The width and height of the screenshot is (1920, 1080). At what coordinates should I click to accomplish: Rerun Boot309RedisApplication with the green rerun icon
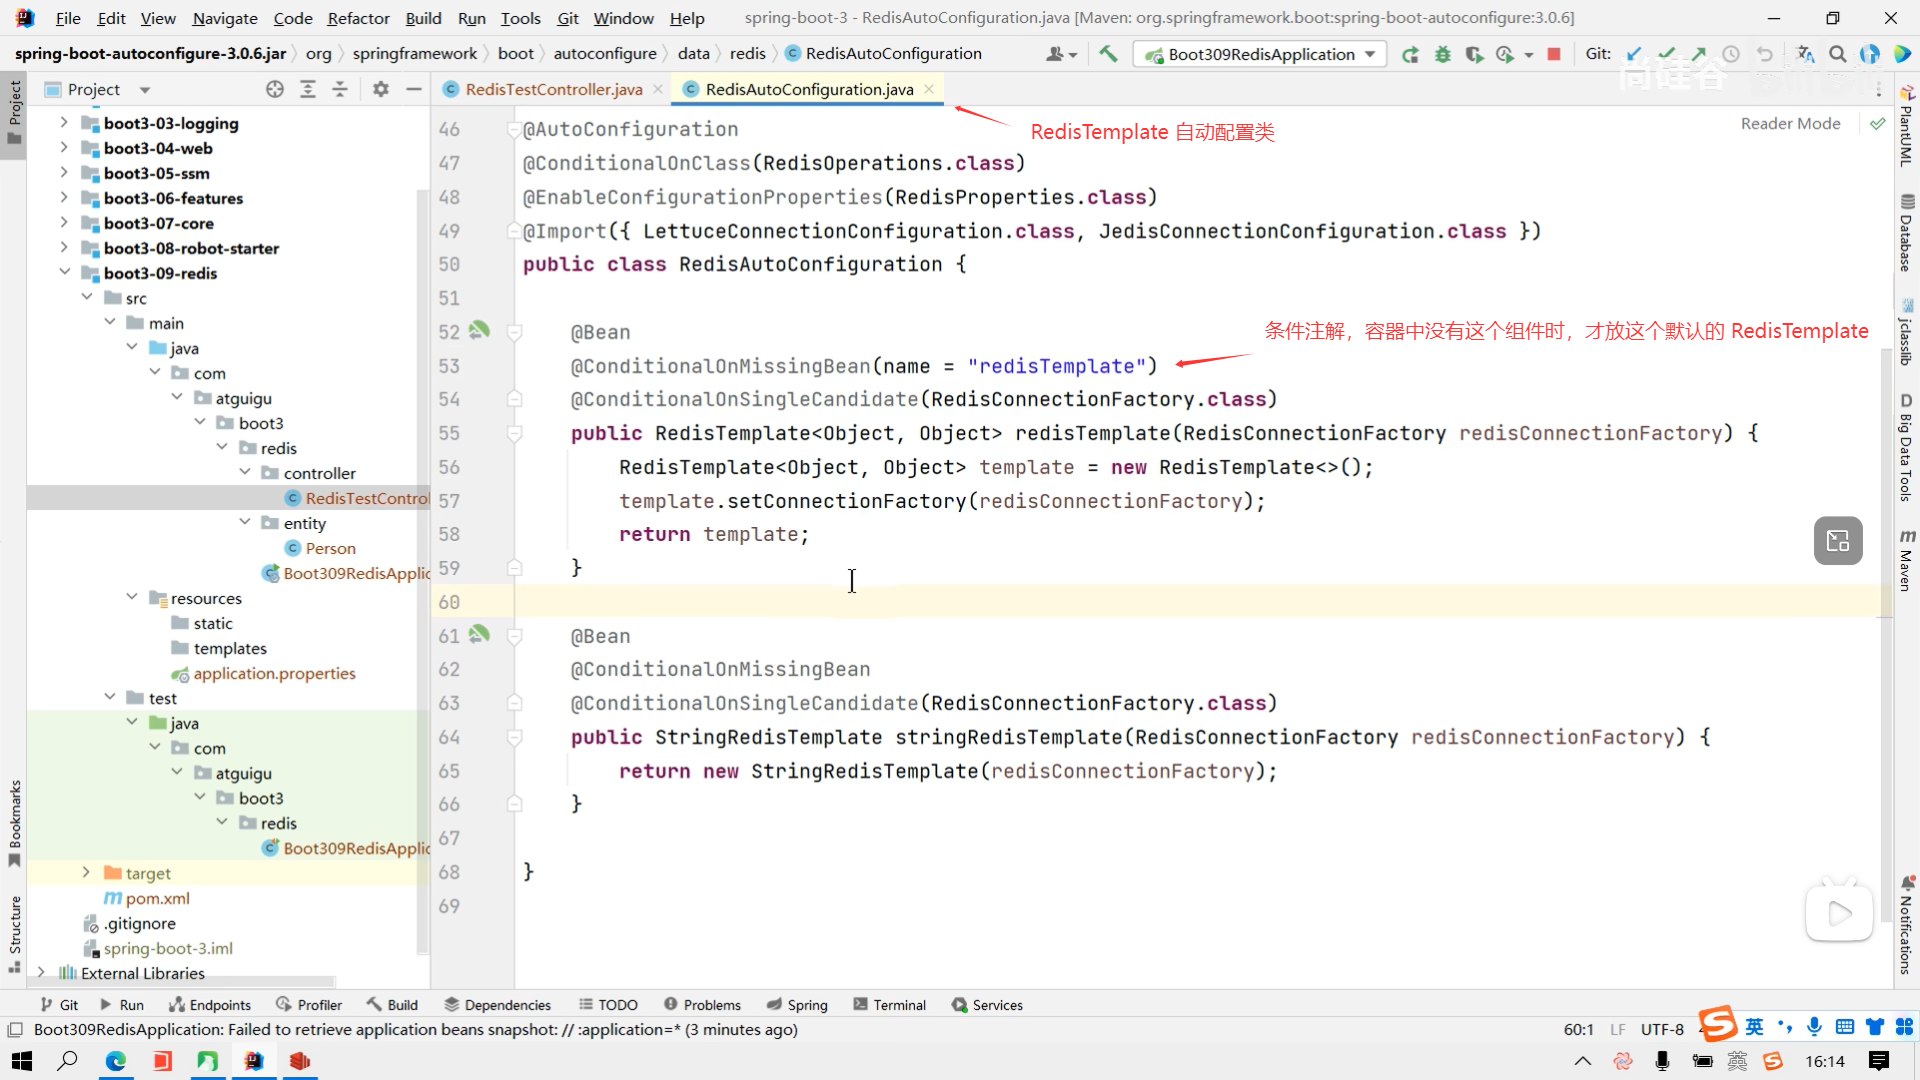click(x=1410, y=54)
